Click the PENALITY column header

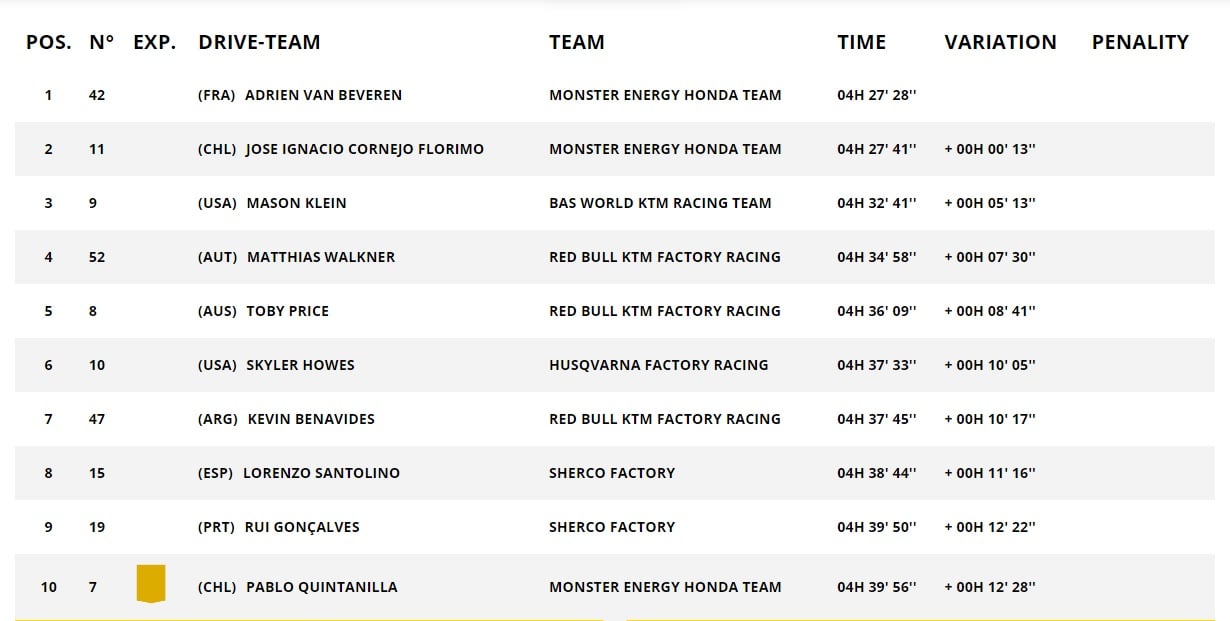1140,42
